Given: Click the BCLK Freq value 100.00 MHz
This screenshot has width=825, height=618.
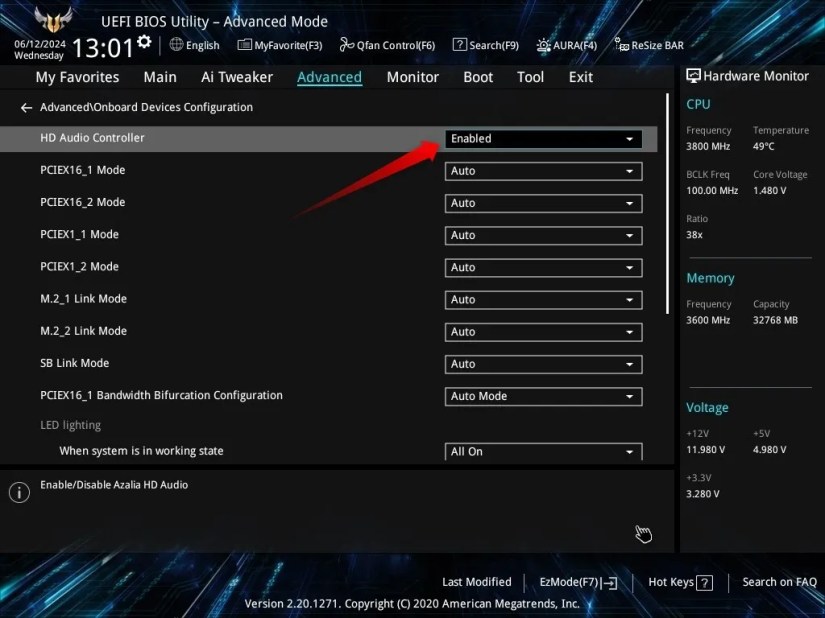Looking at the screenshot, I should pos(712,191).
